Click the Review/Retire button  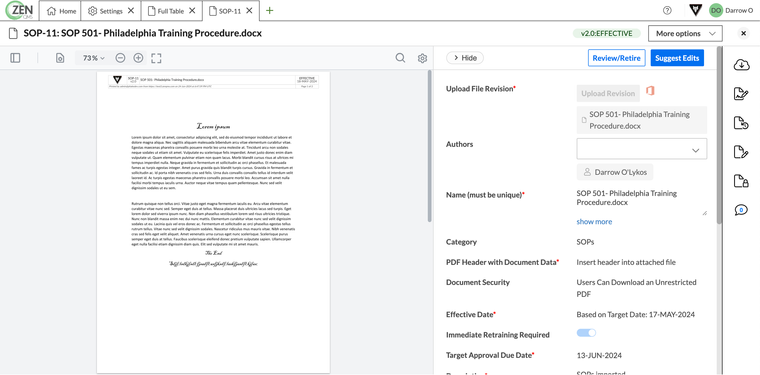[x=617, y=58]
